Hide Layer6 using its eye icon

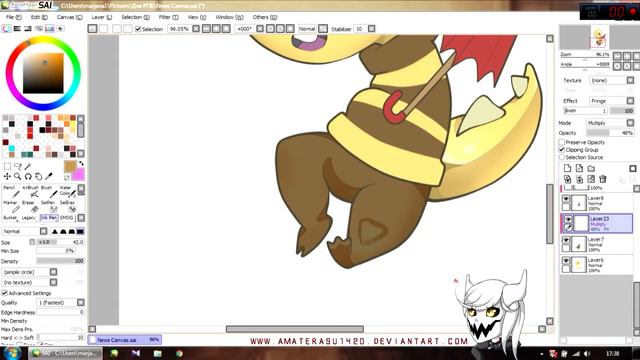[x=566, y=260]
